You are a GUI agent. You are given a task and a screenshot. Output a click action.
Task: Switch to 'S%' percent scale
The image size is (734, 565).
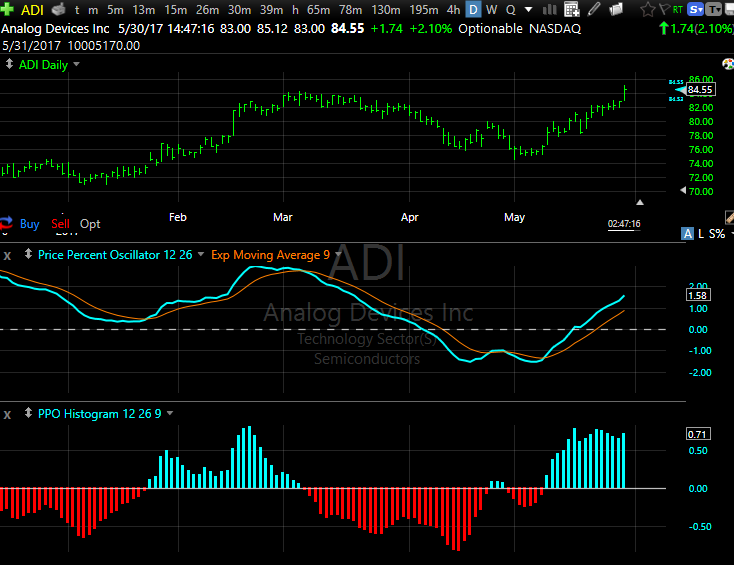[717, 234]
